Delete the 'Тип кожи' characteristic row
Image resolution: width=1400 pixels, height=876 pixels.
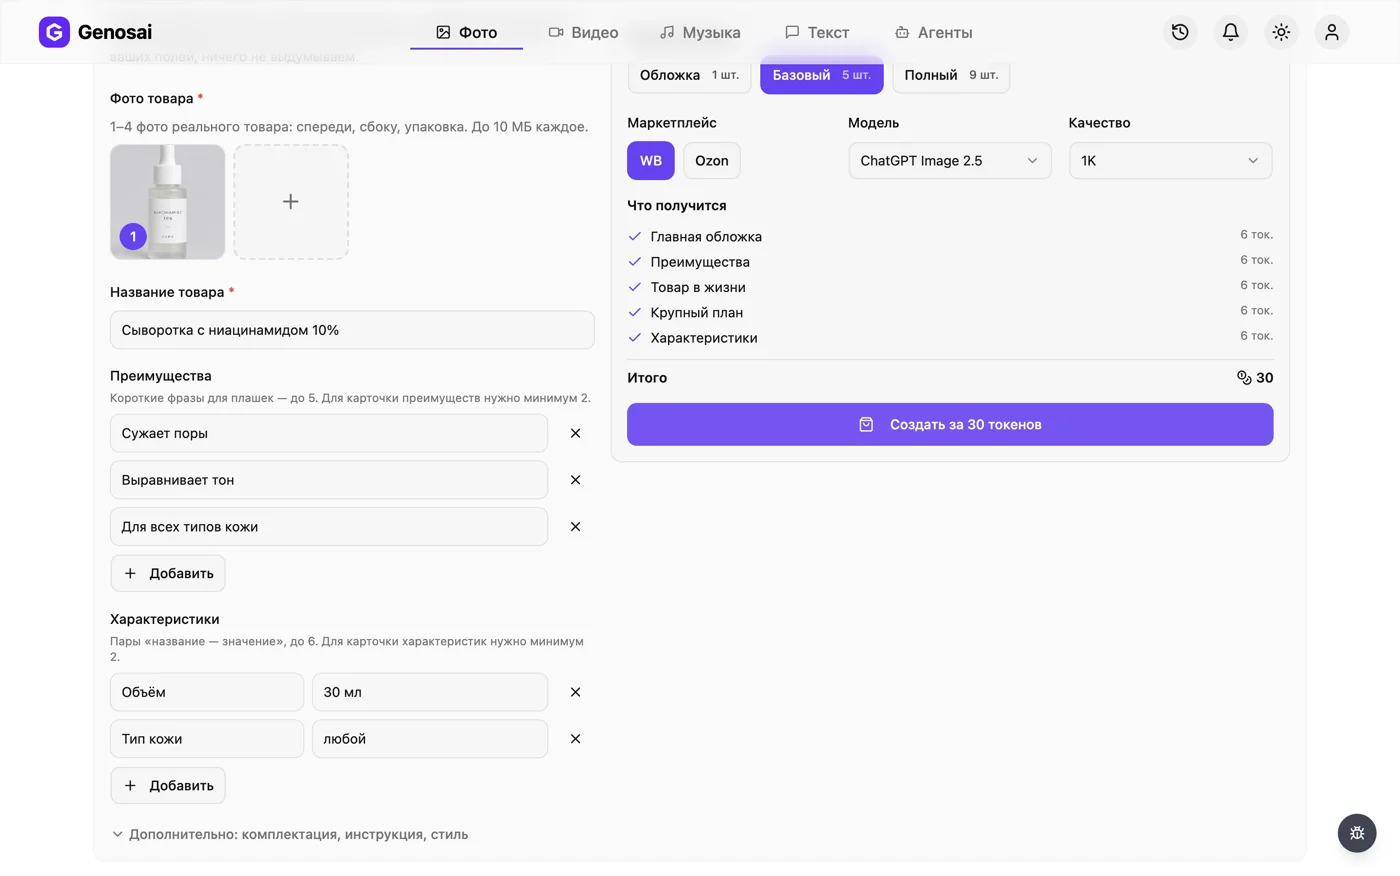tap(575, 739)
